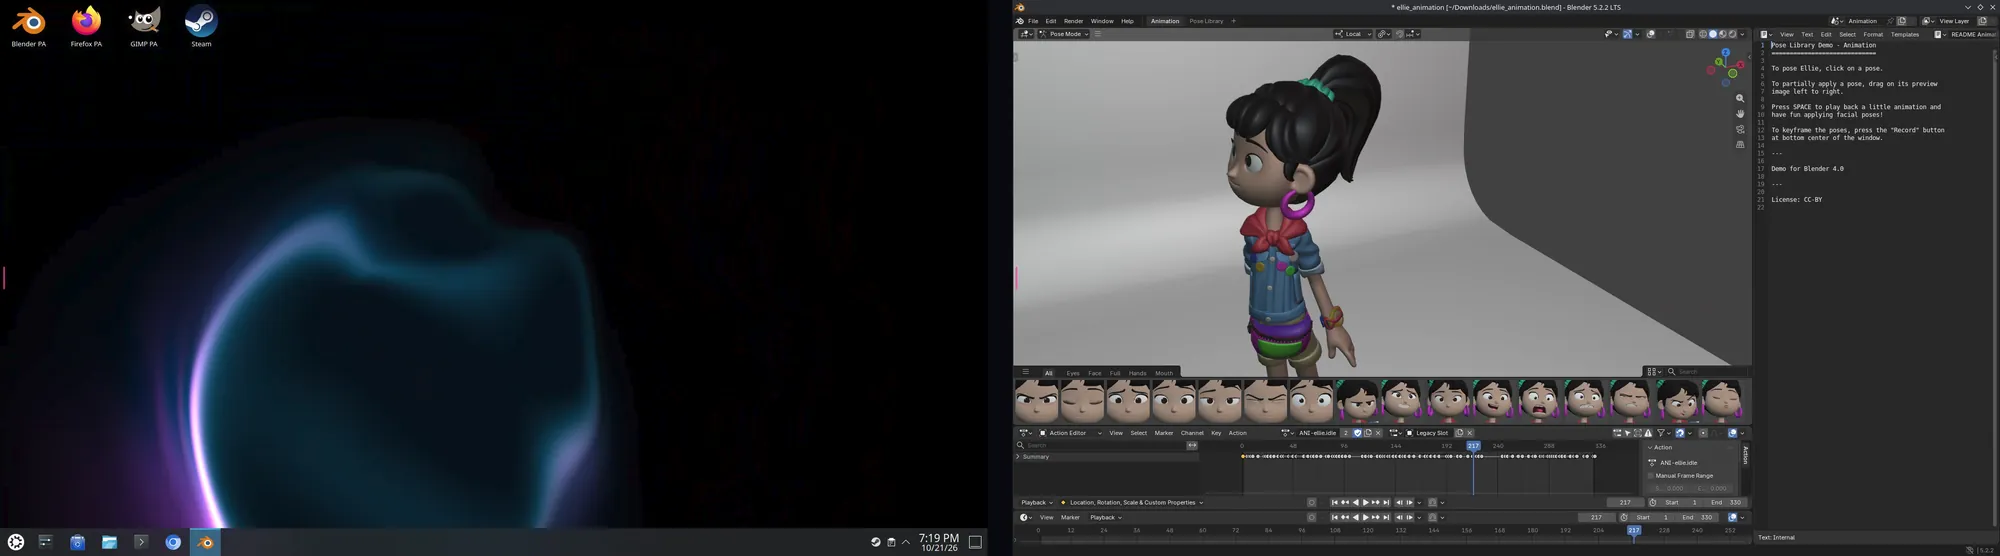Screen dimensions: 2000x556
Task: Open Format menu in Text Editor
Action: [x=1873, y=35]
